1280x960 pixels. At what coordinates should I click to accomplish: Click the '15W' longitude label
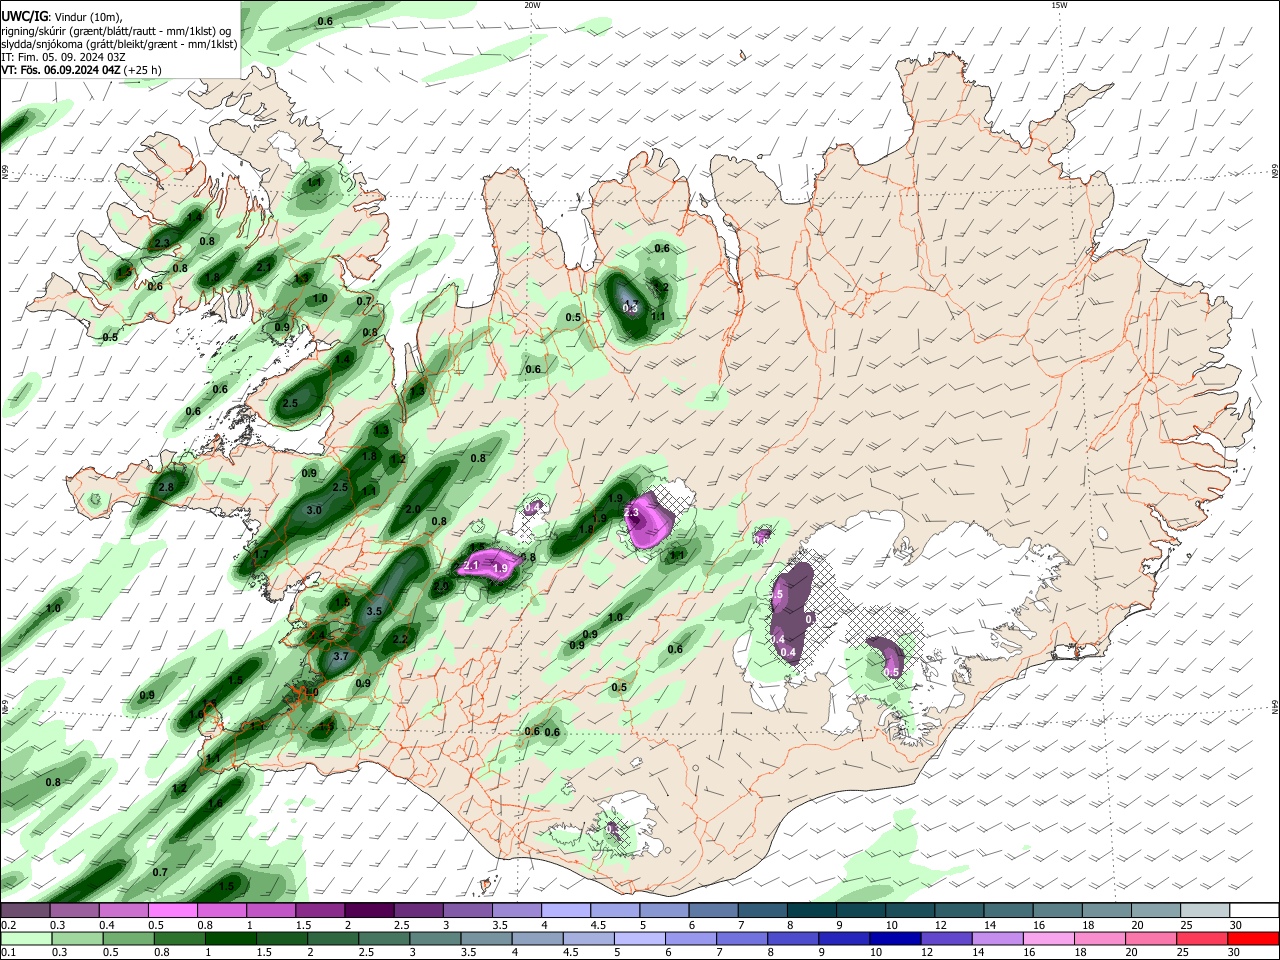click(1059, 5)
